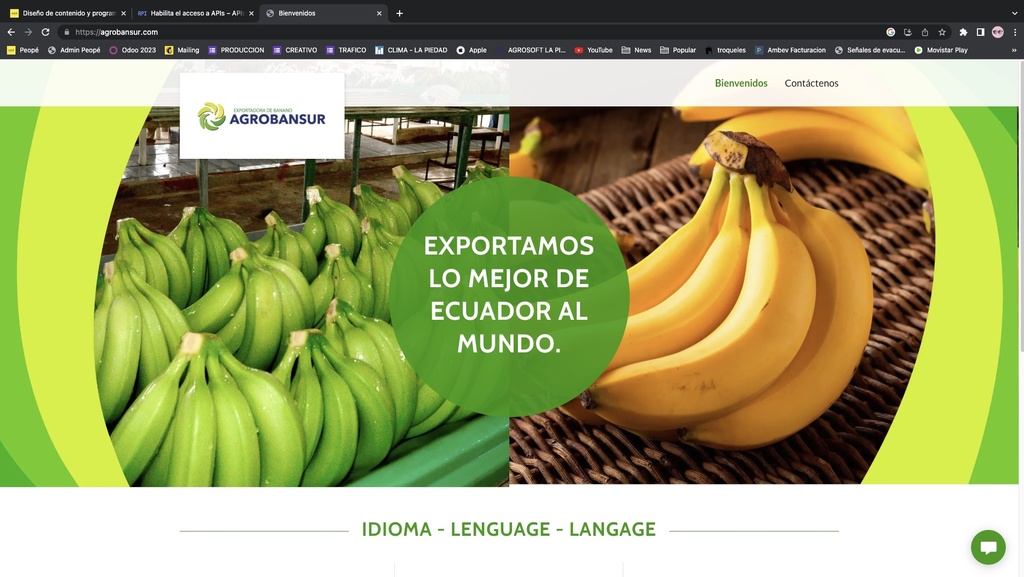Switch to the Habilita el acceso a APIs tab

pyautogui.click(x=195, y=13)
